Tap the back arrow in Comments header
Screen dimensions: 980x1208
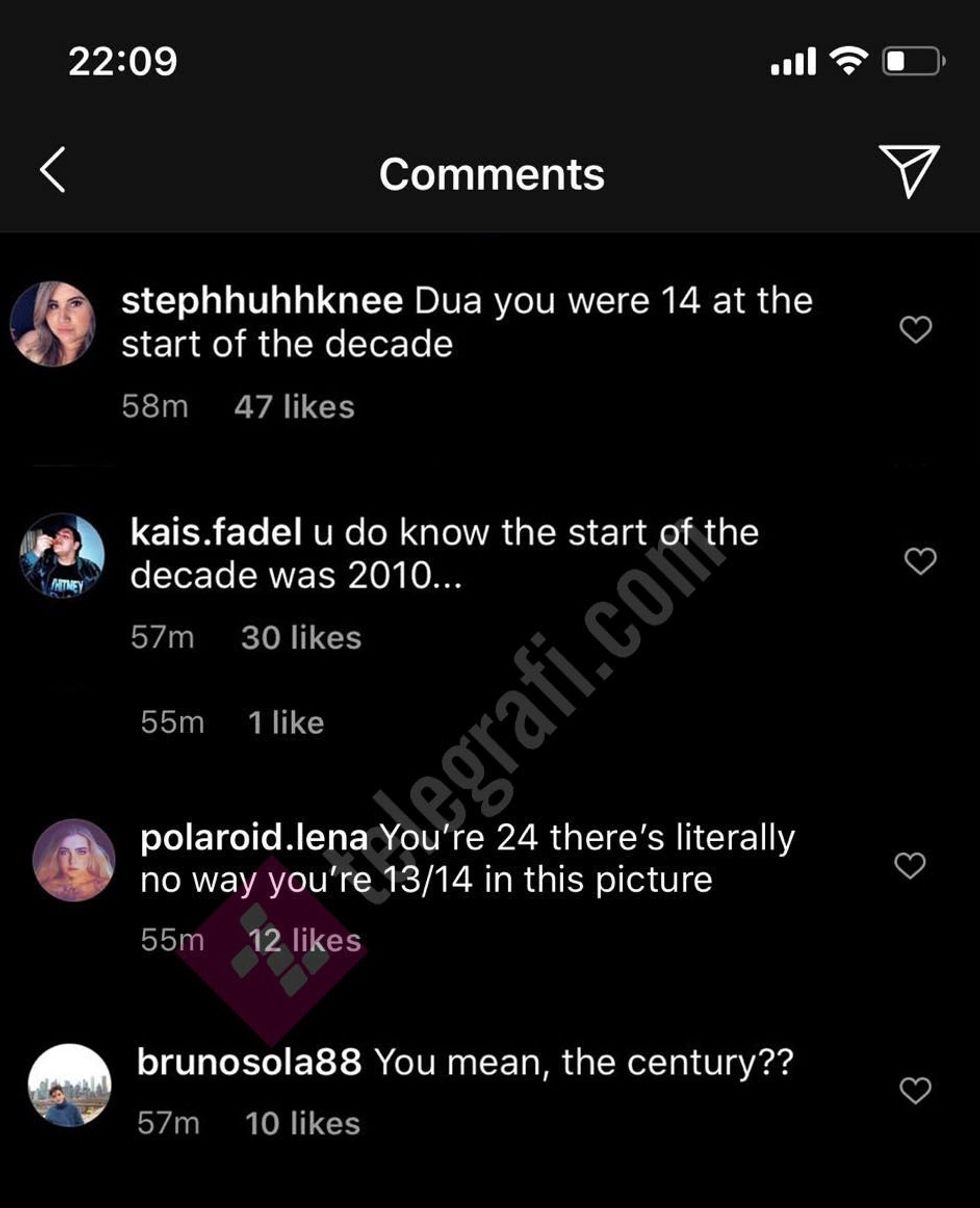[53, 170]
